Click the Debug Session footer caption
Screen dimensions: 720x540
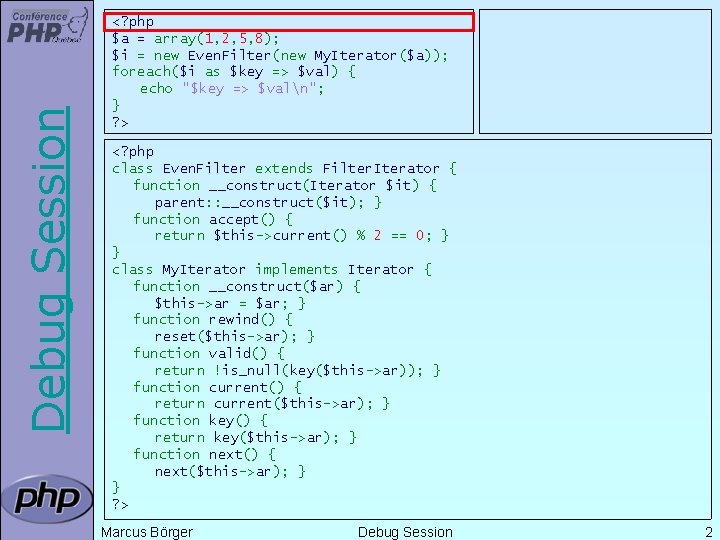point(405,532)
